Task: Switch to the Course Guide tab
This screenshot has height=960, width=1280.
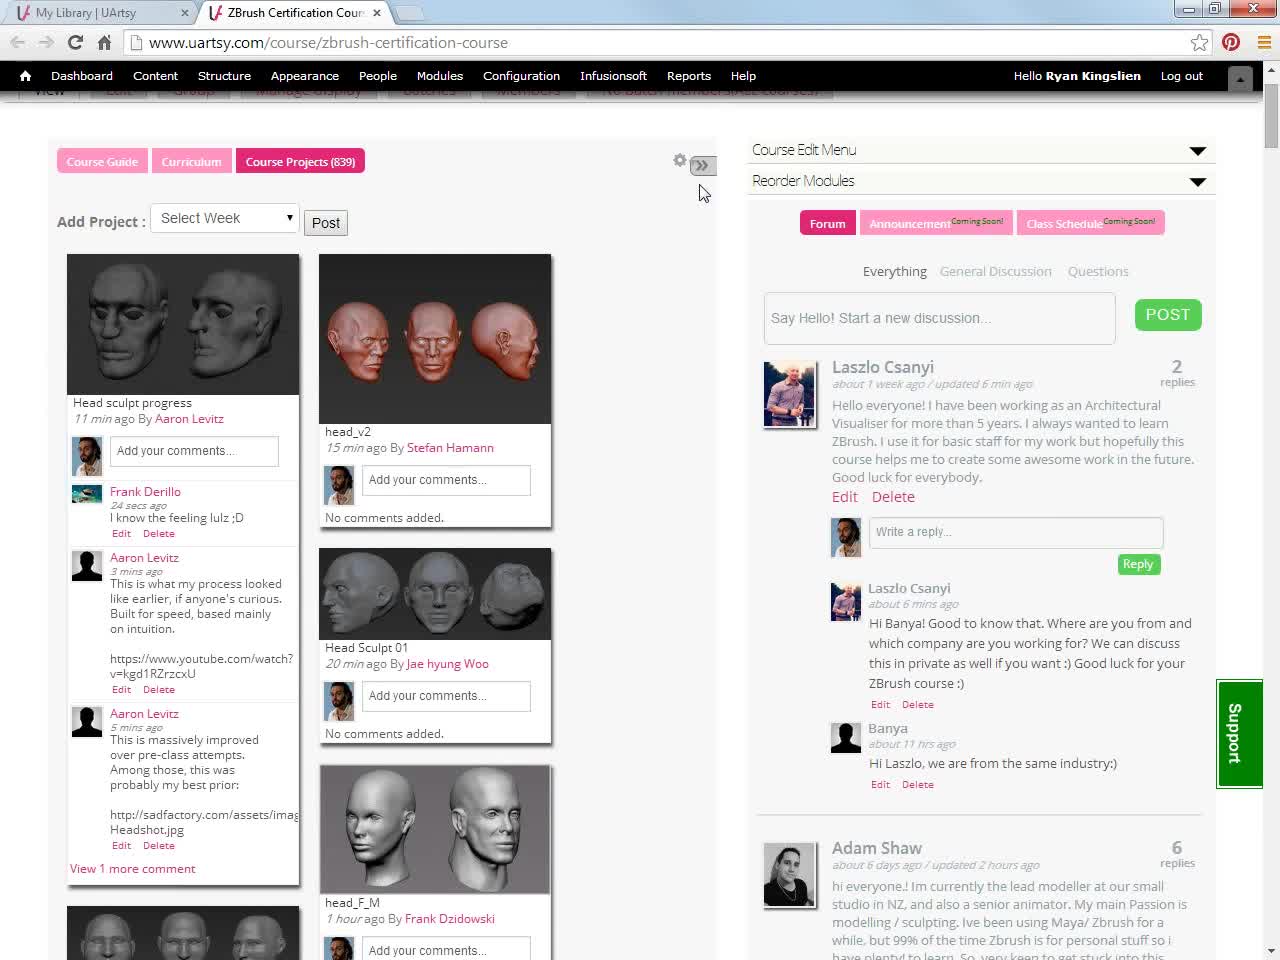Action: [102, 161]
